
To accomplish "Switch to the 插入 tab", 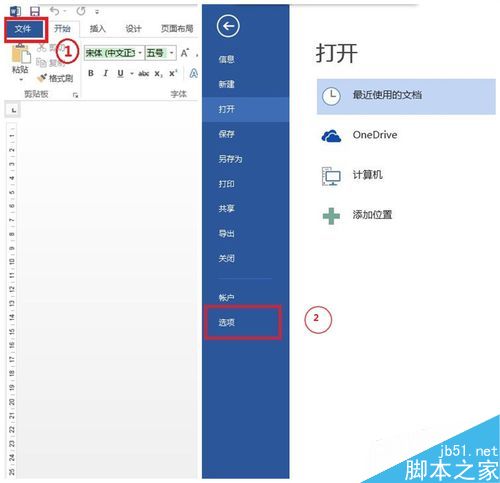I will pyautogui.click(x=98, y=29).
